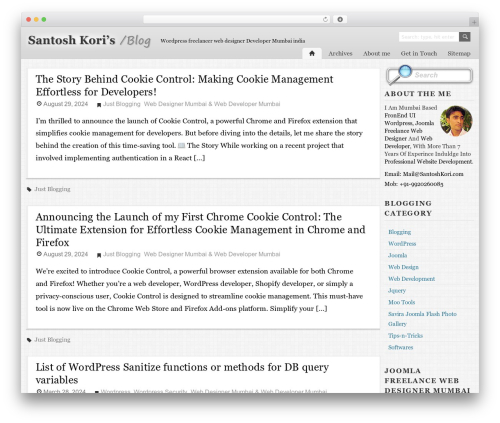Click the header search magnifier button
Viewport: 500px width, 423px height.
[465, 37]
